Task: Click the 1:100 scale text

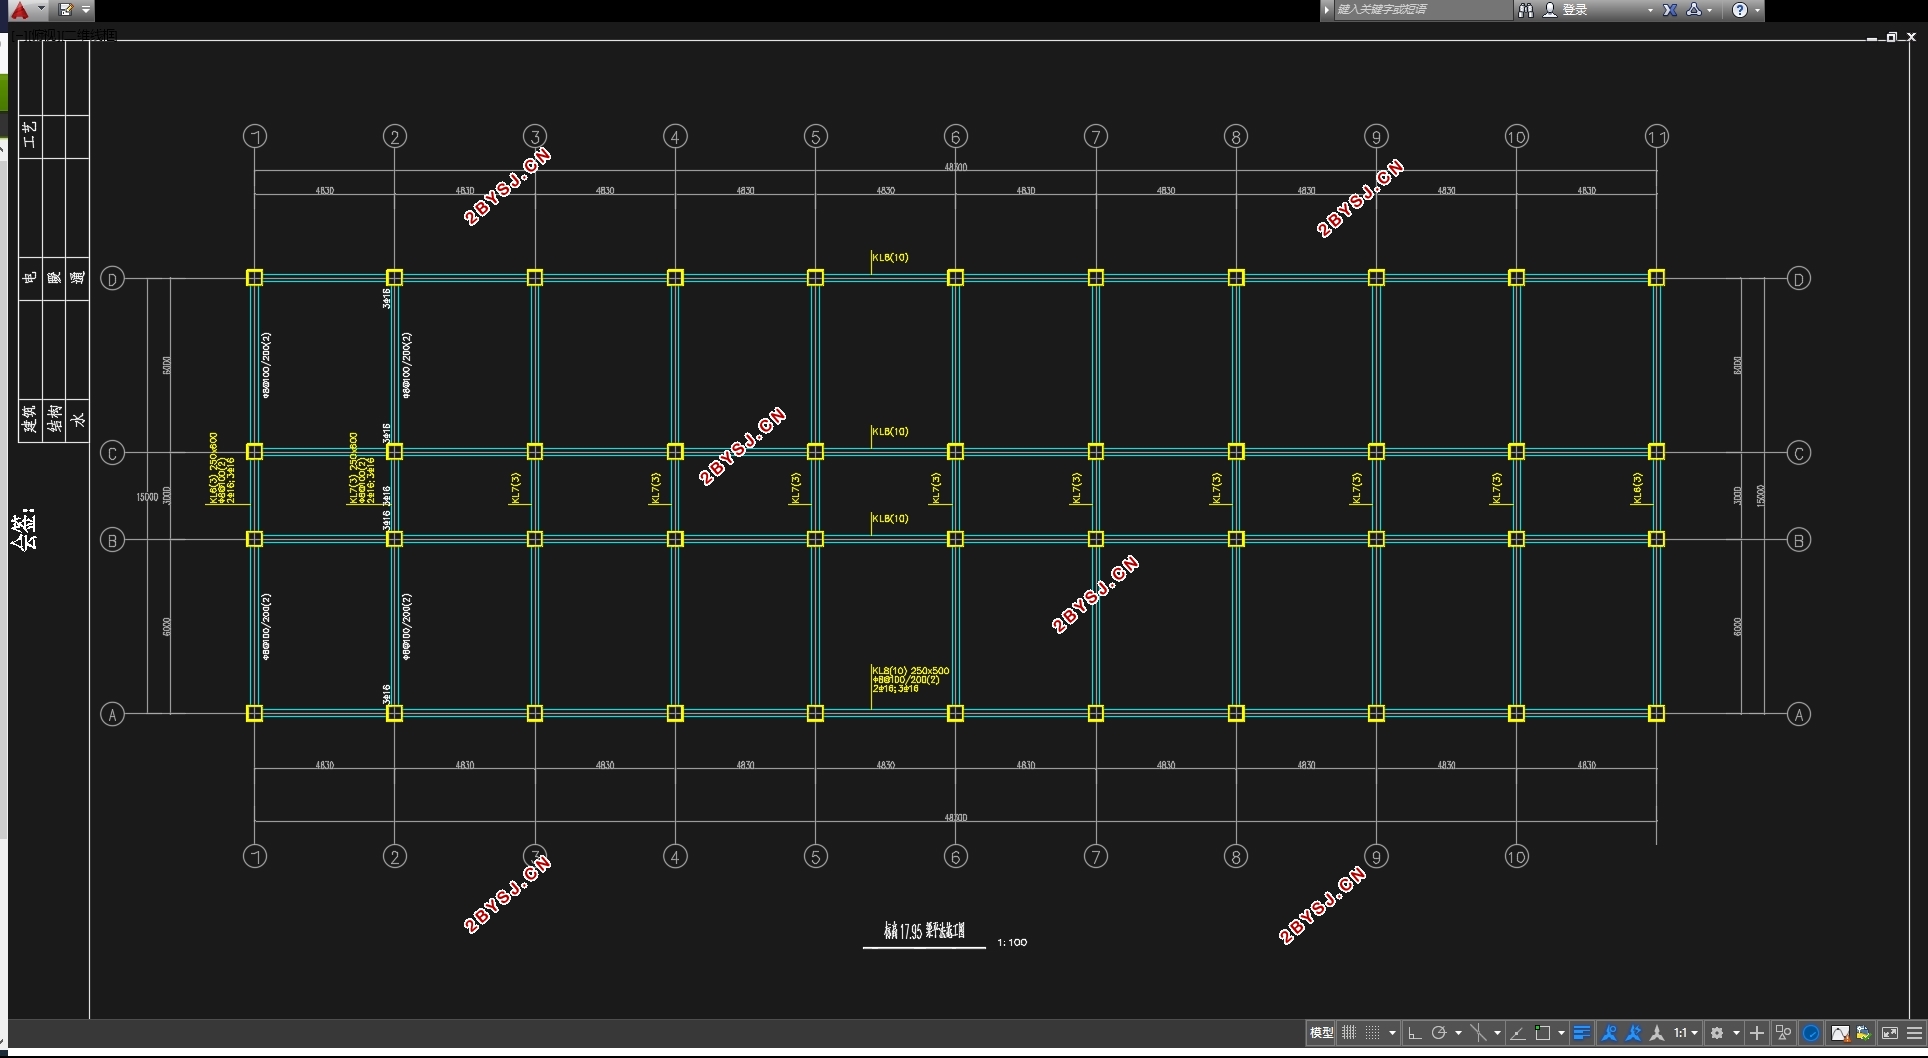Action: pos(1012,942)
